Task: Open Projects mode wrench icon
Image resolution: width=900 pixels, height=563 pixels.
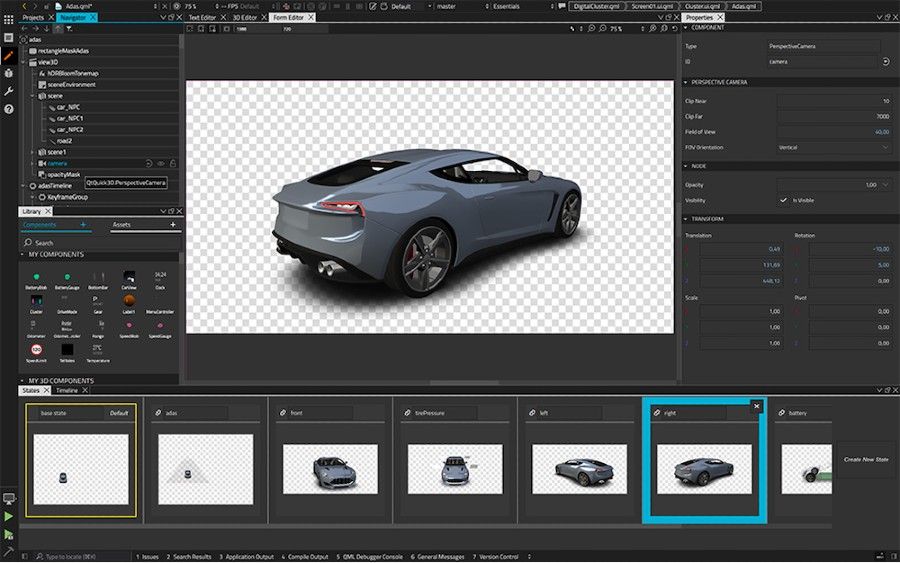Action: point(9,91)
